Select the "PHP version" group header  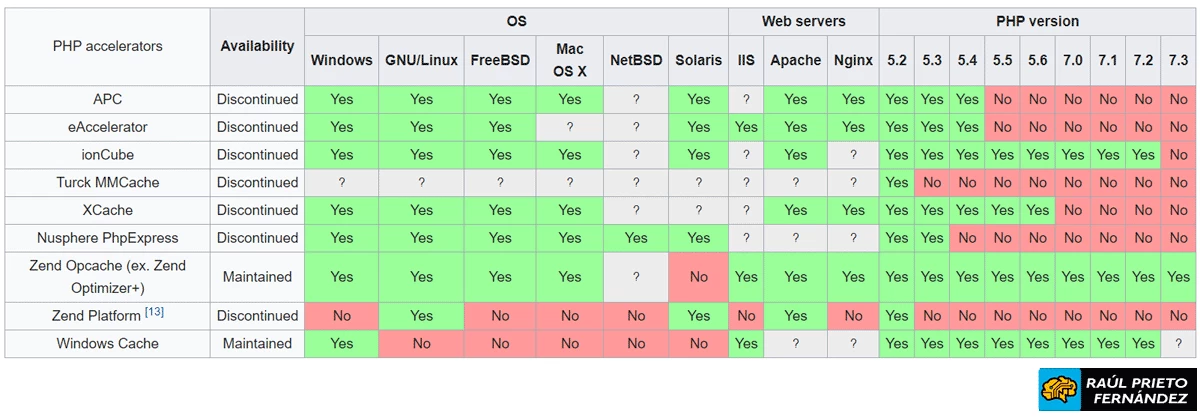[x=1037, y=21]
